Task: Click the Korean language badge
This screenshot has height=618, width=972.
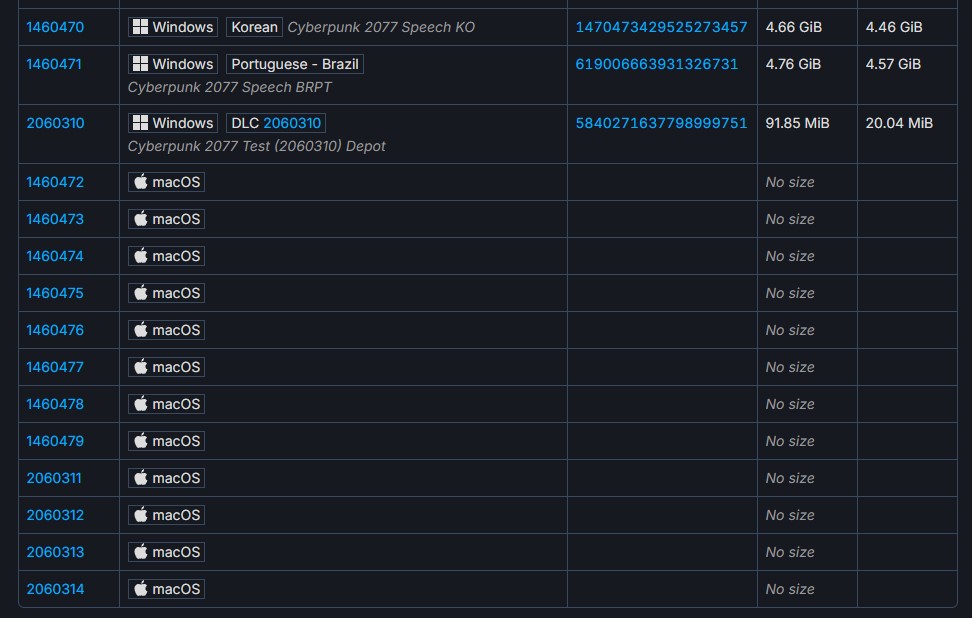Action: pos(254,27)
